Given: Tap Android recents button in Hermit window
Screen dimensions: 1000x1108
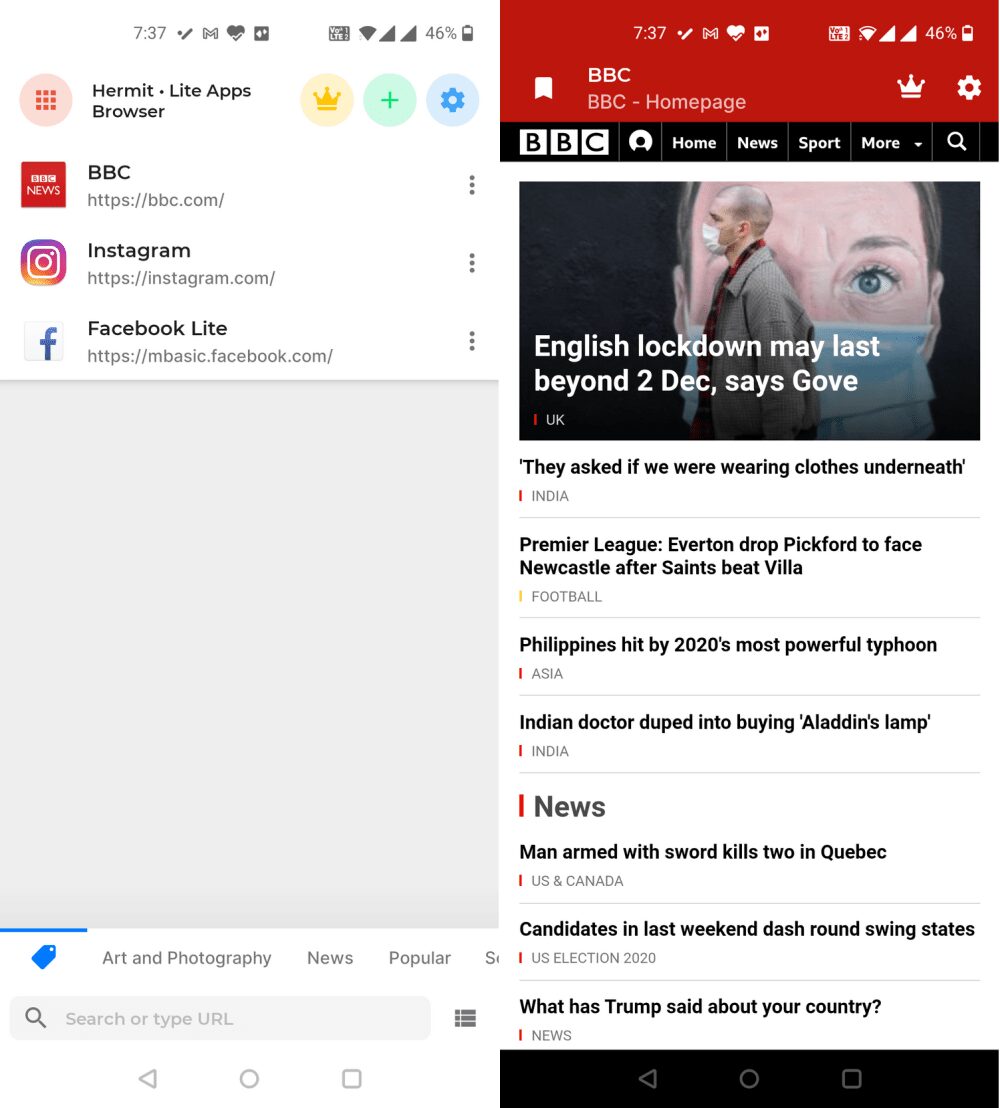Looking at the screenshot, I should (x=351, y=1078).
